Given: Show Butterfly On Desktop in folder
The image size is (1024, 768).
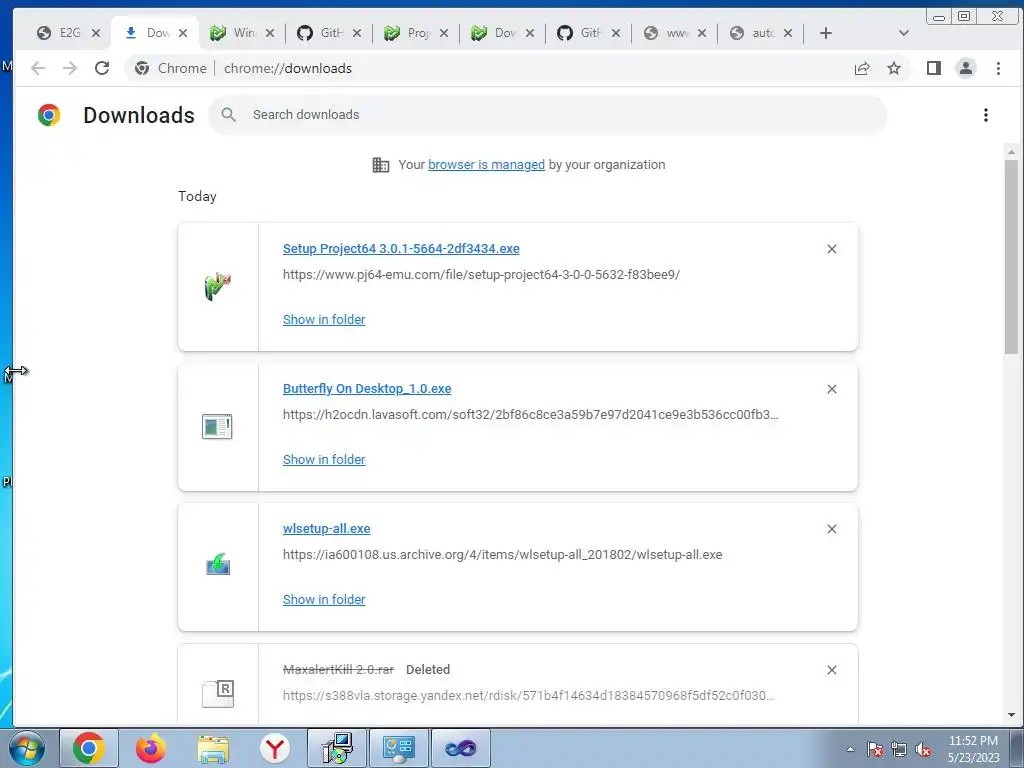Looking at the screenshot, I should (x=324, y=460).
